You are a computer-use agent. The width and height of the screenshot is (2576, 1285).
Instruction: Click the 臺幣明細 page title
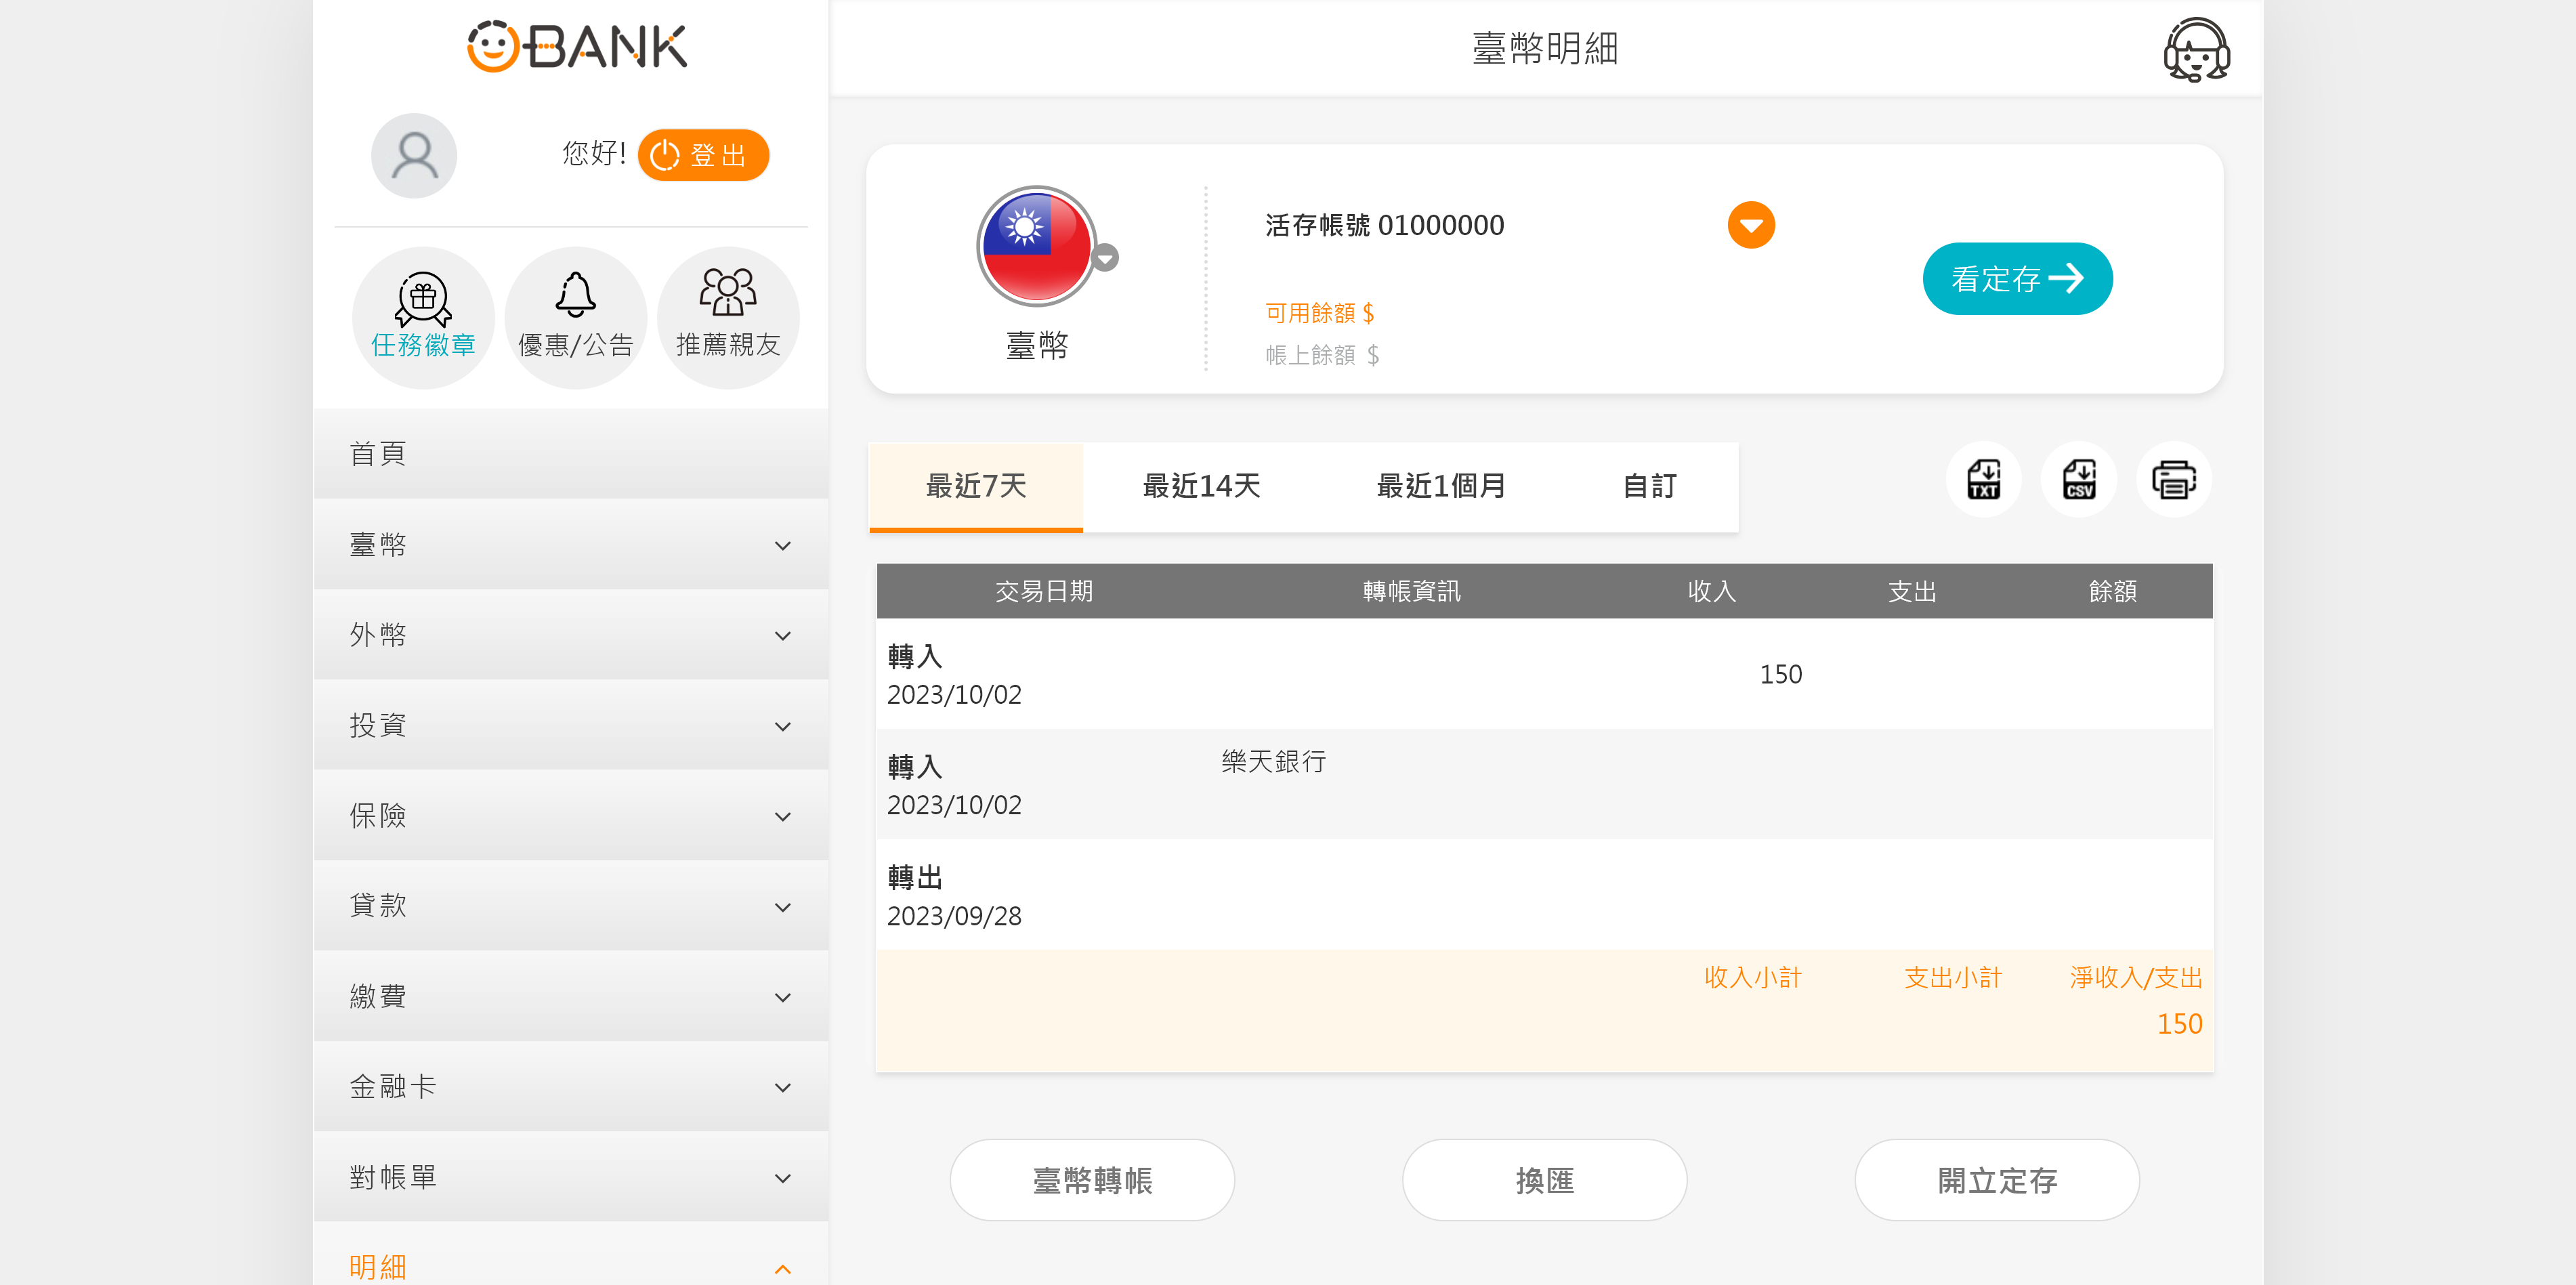pos(1545,48)
